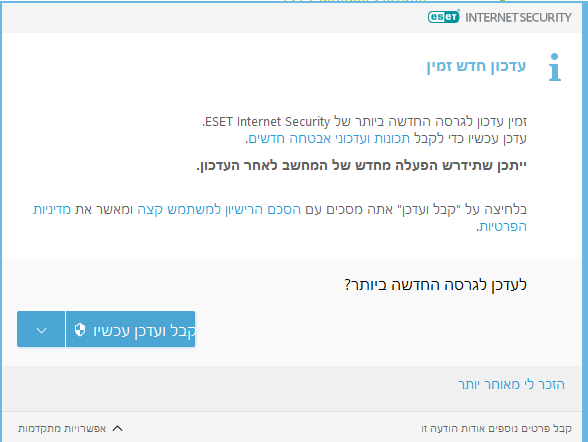Click the INTERNET SECURITY product title text

point(518,17)
